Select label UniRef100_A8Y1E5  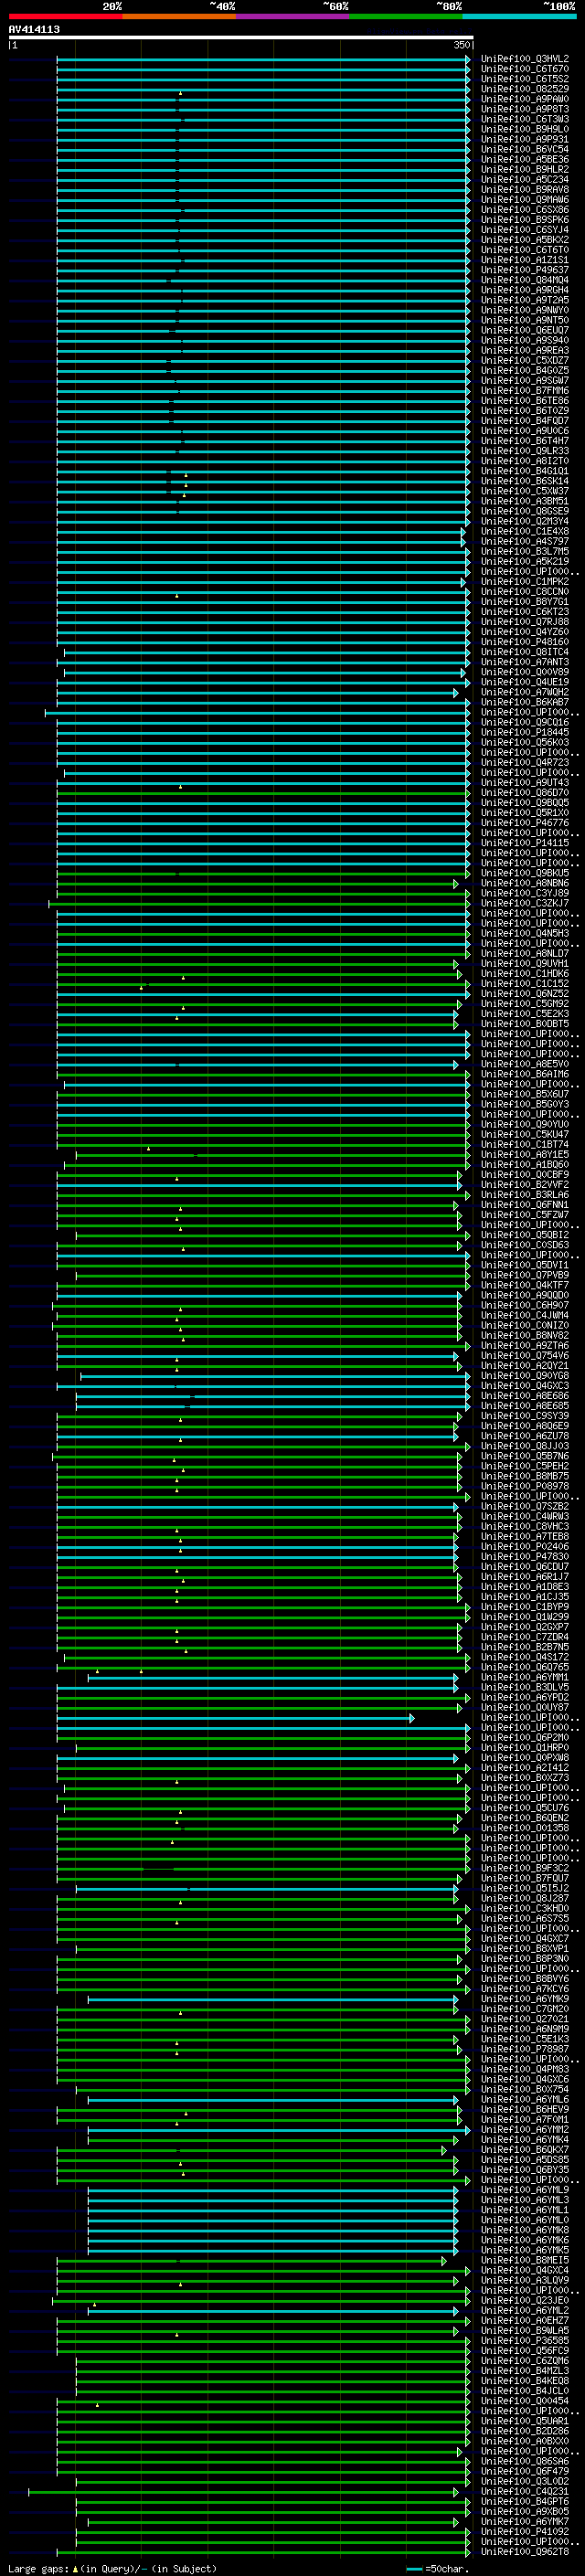[x=525, y=1155]
